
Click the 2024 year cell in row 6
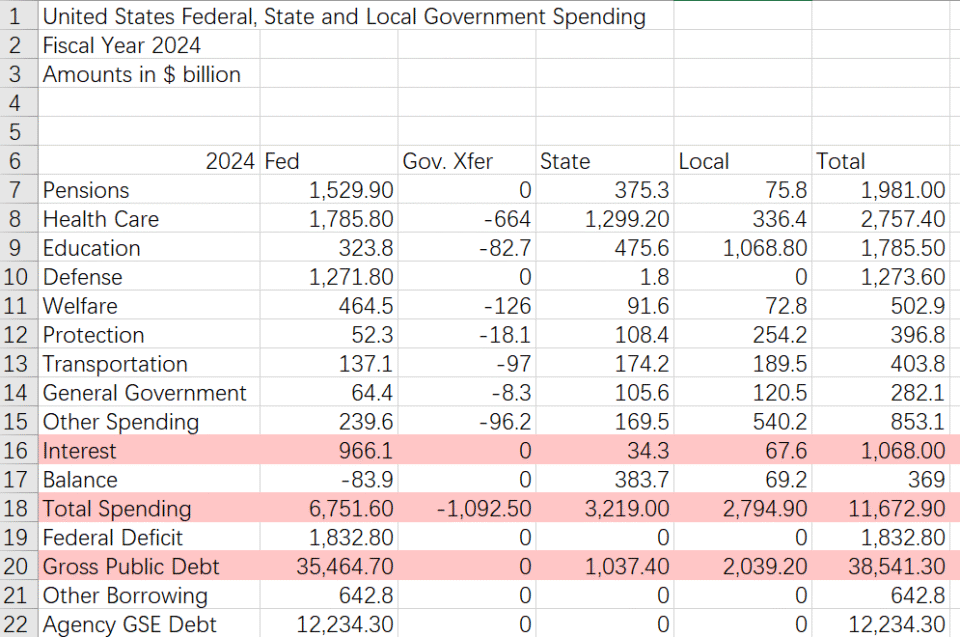pos(149,160)
